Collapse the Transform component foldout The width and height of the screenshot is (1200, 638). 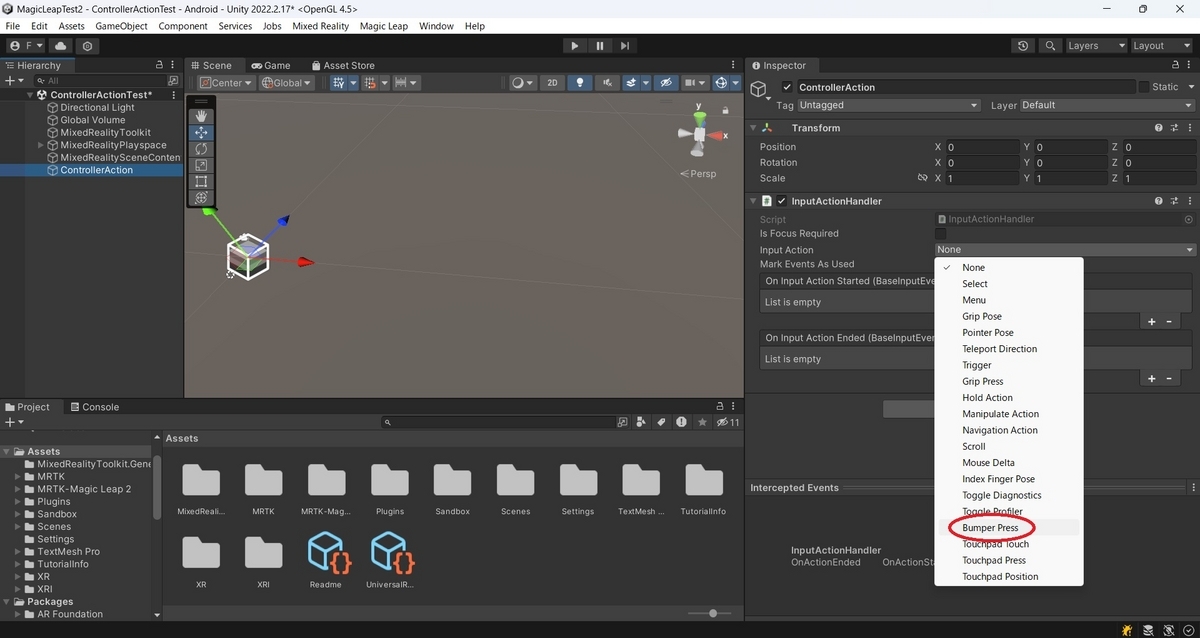click(754, 128)
